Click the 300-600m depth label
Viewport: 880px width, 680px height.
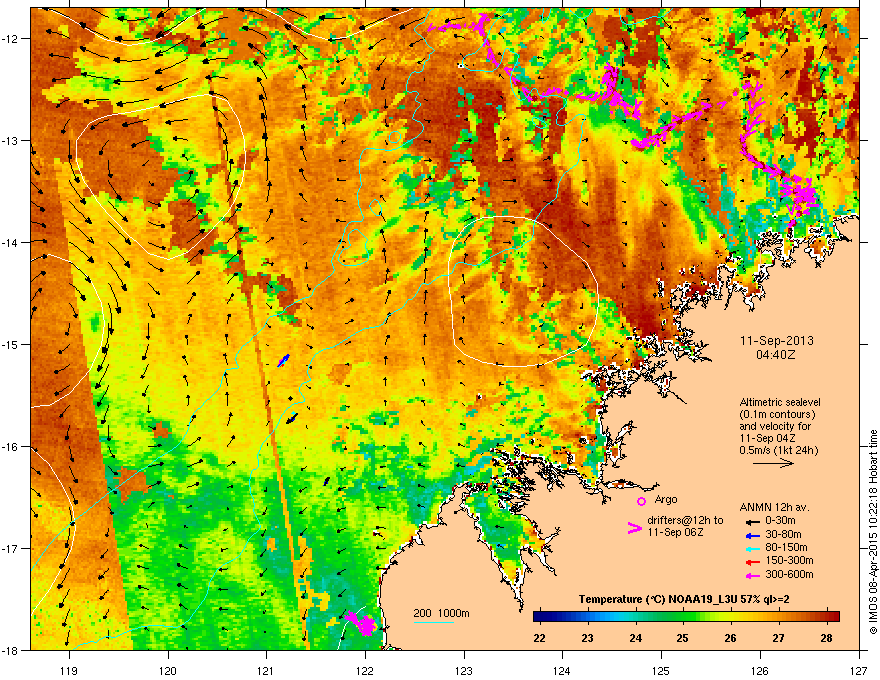click(x=789, y=574)
